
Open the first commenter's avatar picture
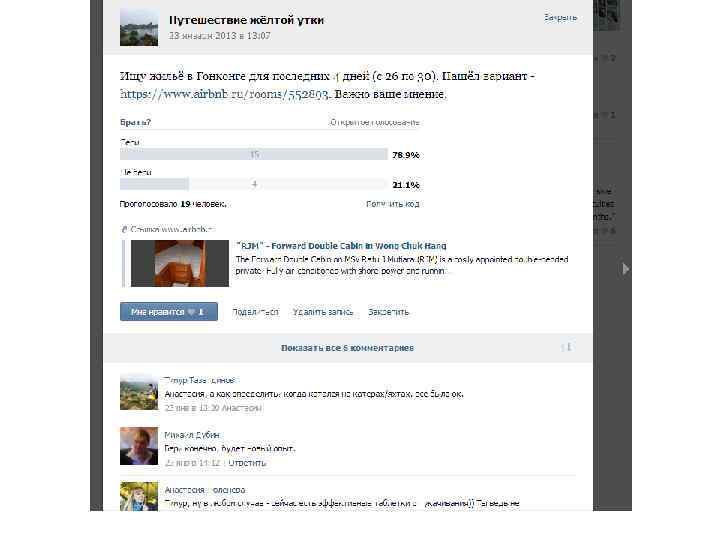click(x=139, y=392)
